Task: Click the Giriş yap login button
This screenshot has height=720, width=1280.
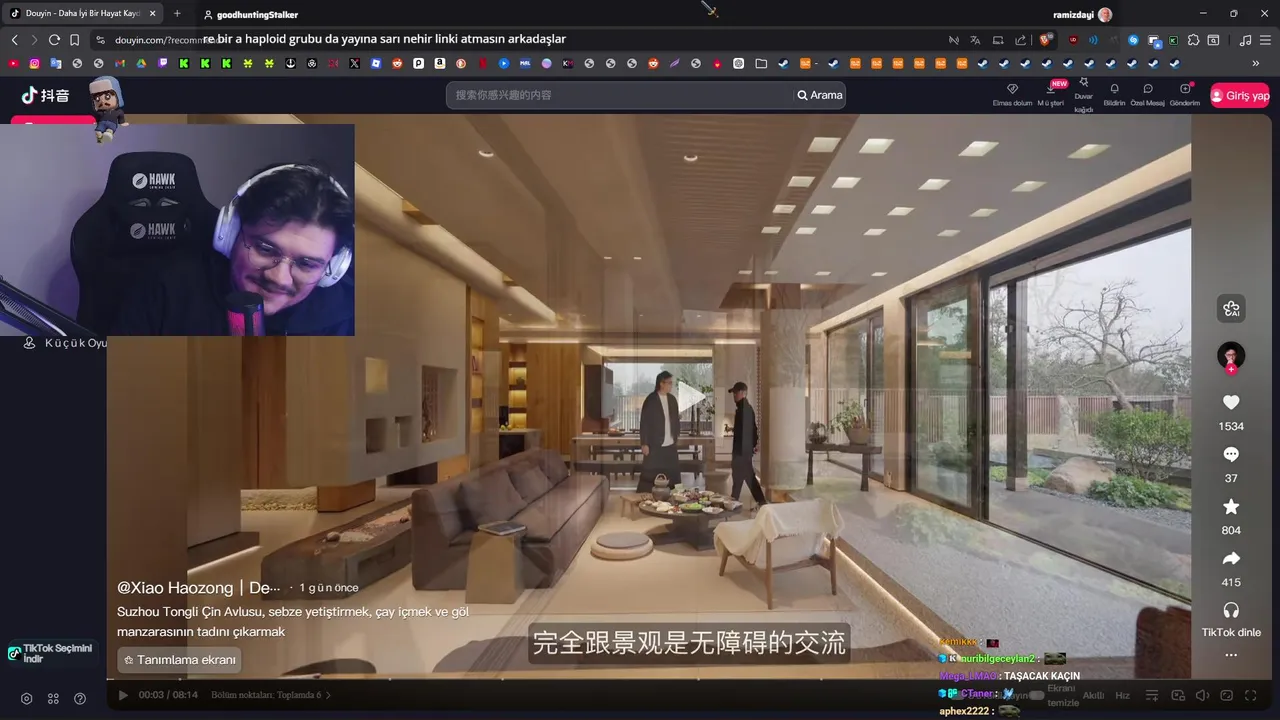Action: [x=1240, y=95]
